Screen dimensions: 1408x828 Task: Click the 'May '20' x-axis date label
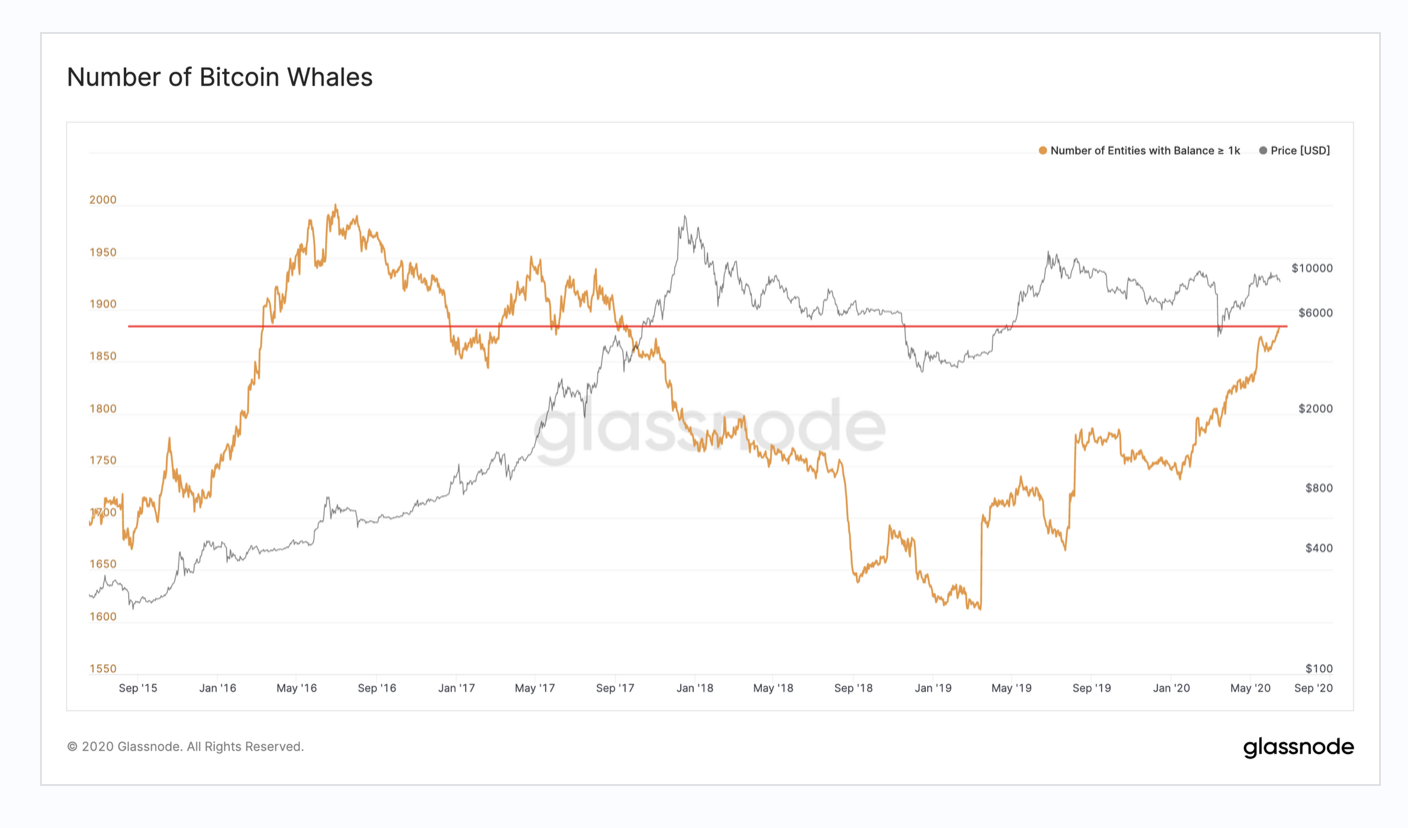[x=1250, y=688]
